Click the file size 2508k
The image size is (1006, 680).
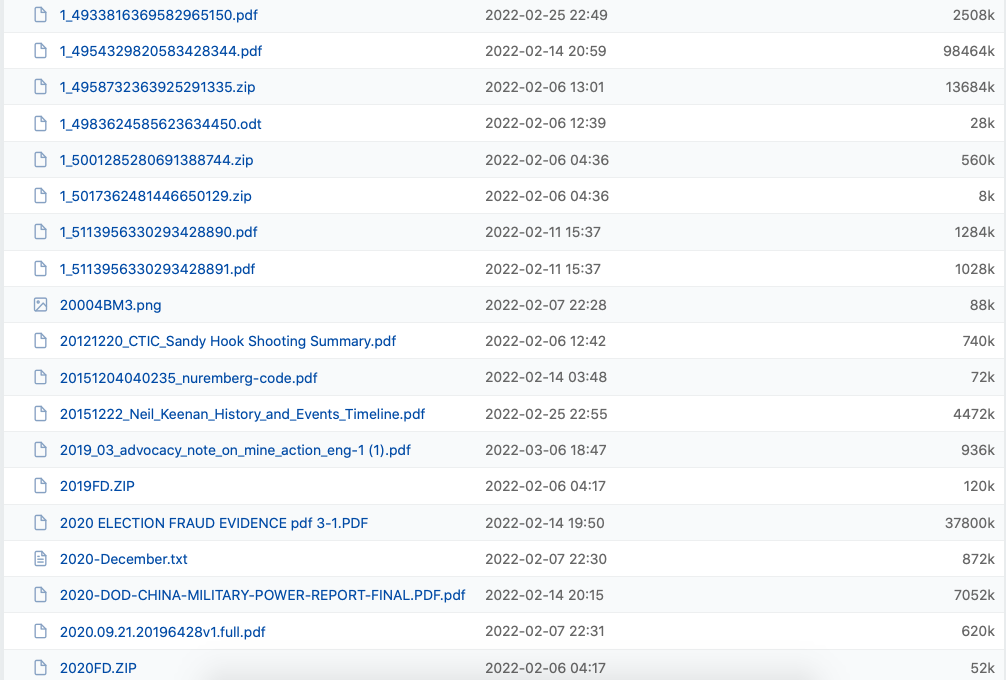click(973, 15)
